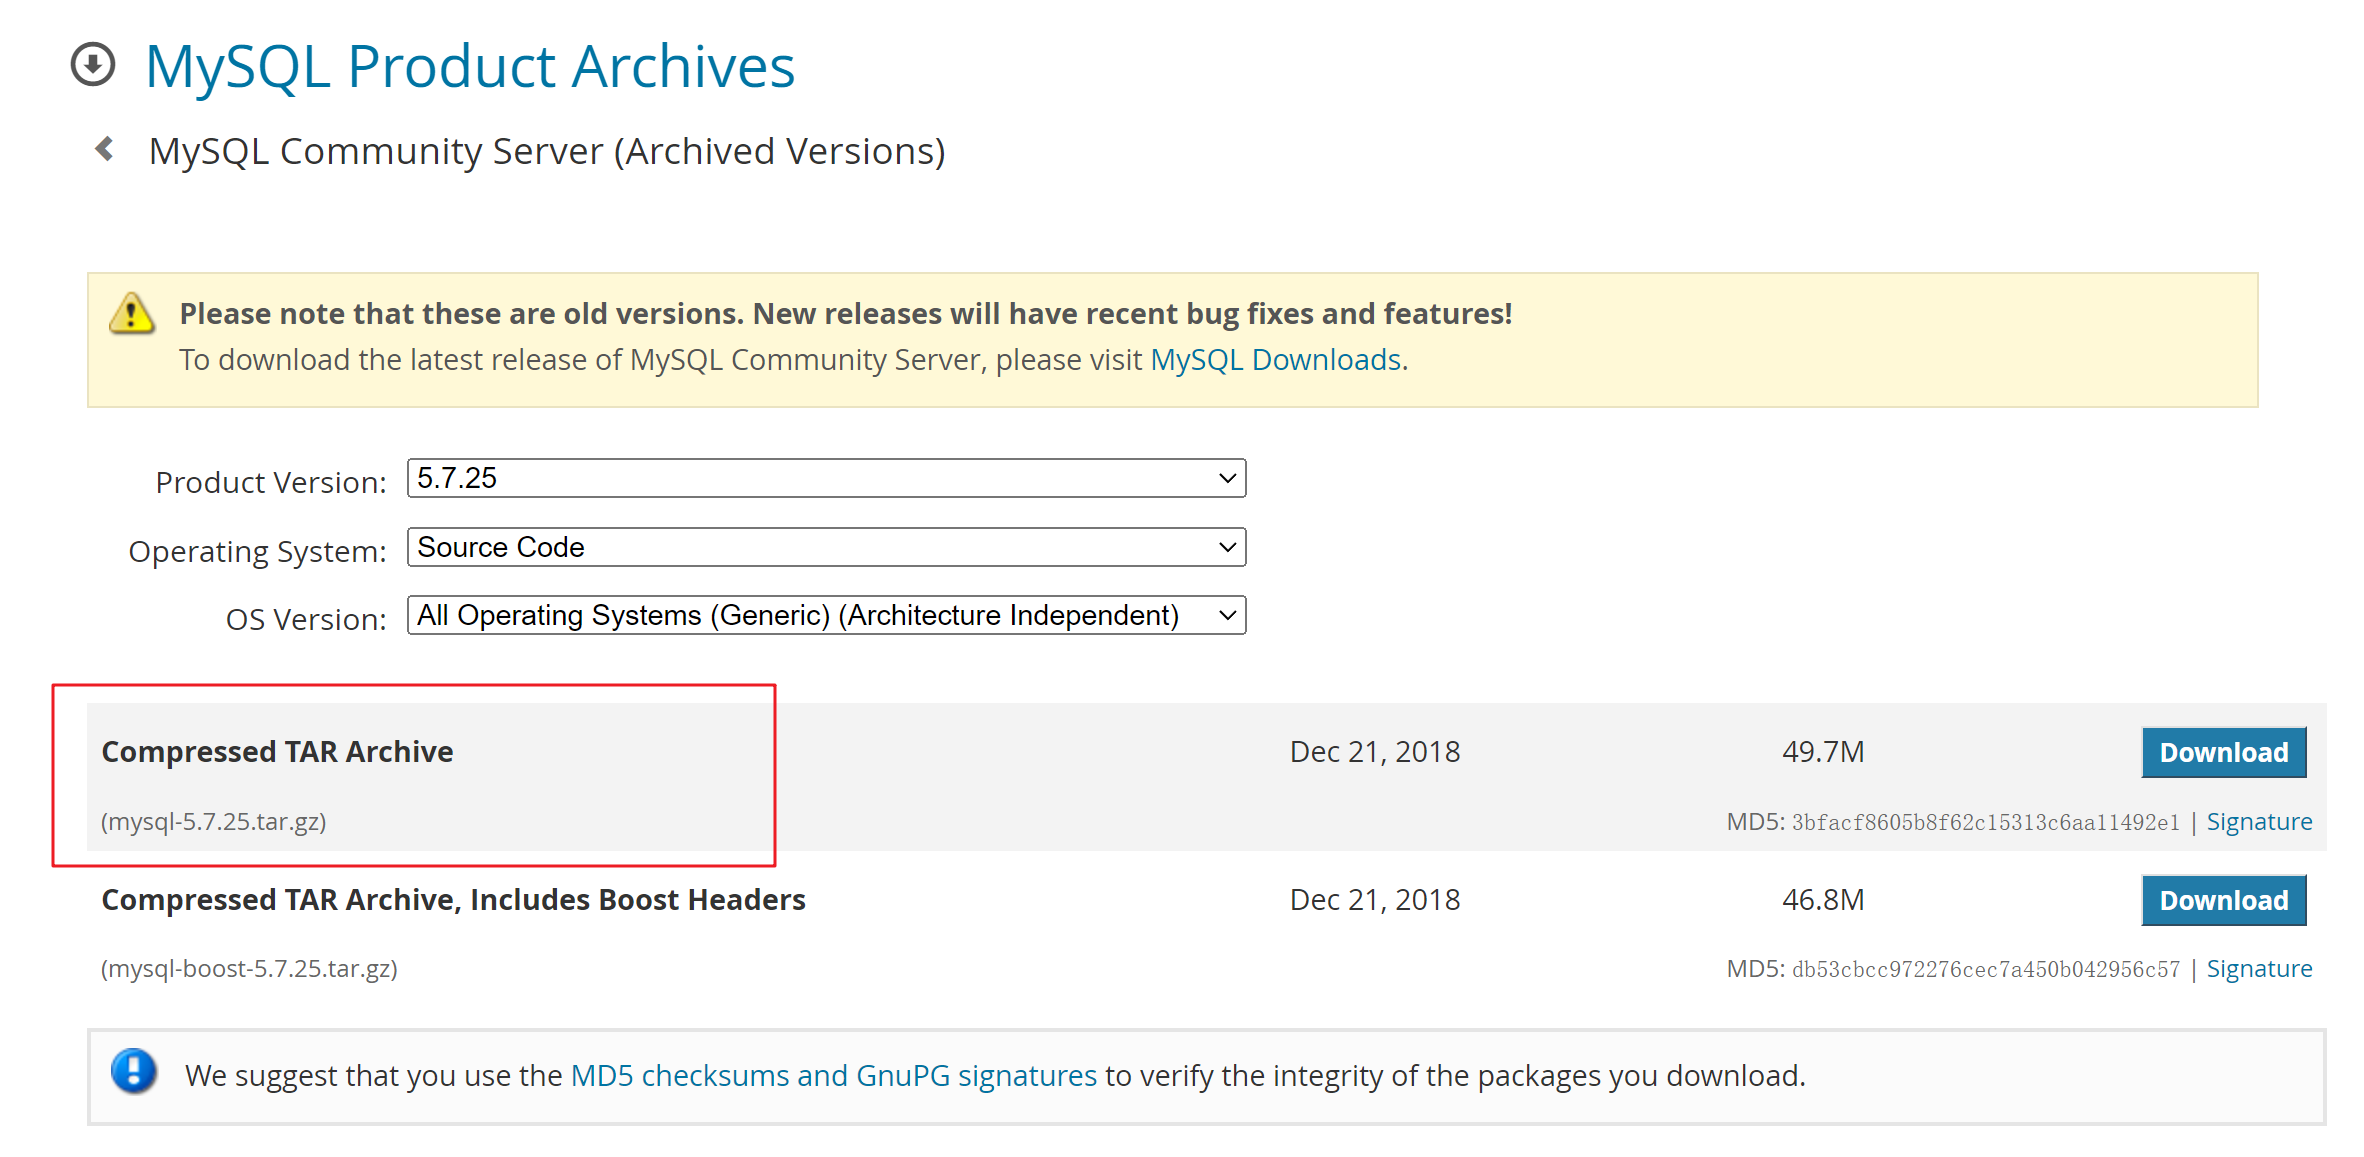Expand the OS Version dropdown
2364x1157 pixels.
click(826, 616)
